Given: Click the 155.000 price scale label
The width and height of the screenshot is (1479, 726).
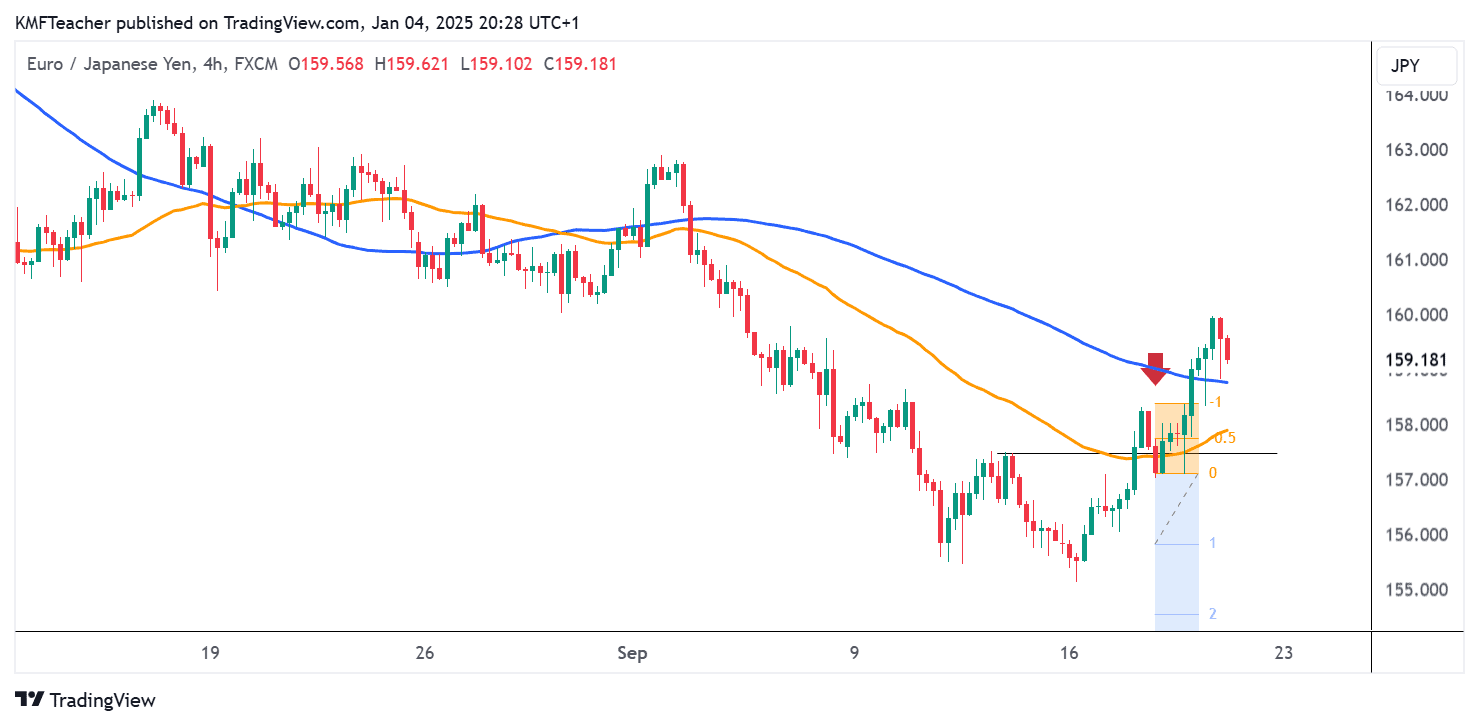Looking at the screenshot, I should click(1415, 589).
